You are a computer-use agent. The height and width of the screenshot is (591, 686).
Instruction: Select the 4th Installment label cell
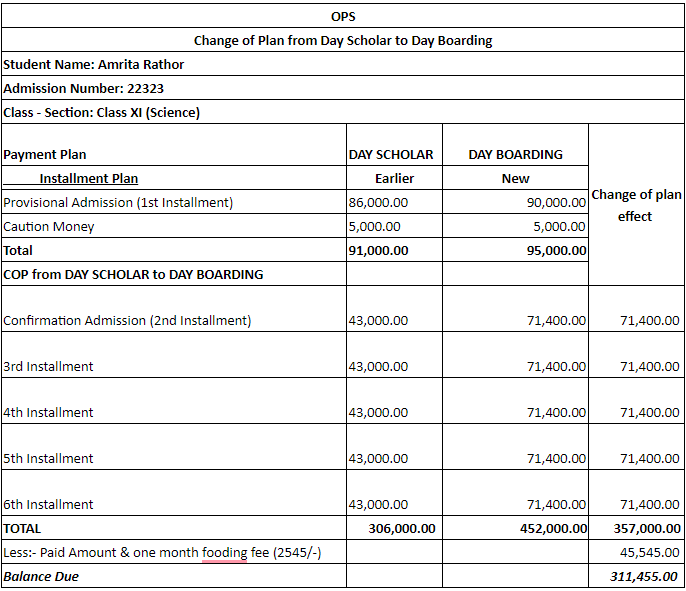(48, 412)
